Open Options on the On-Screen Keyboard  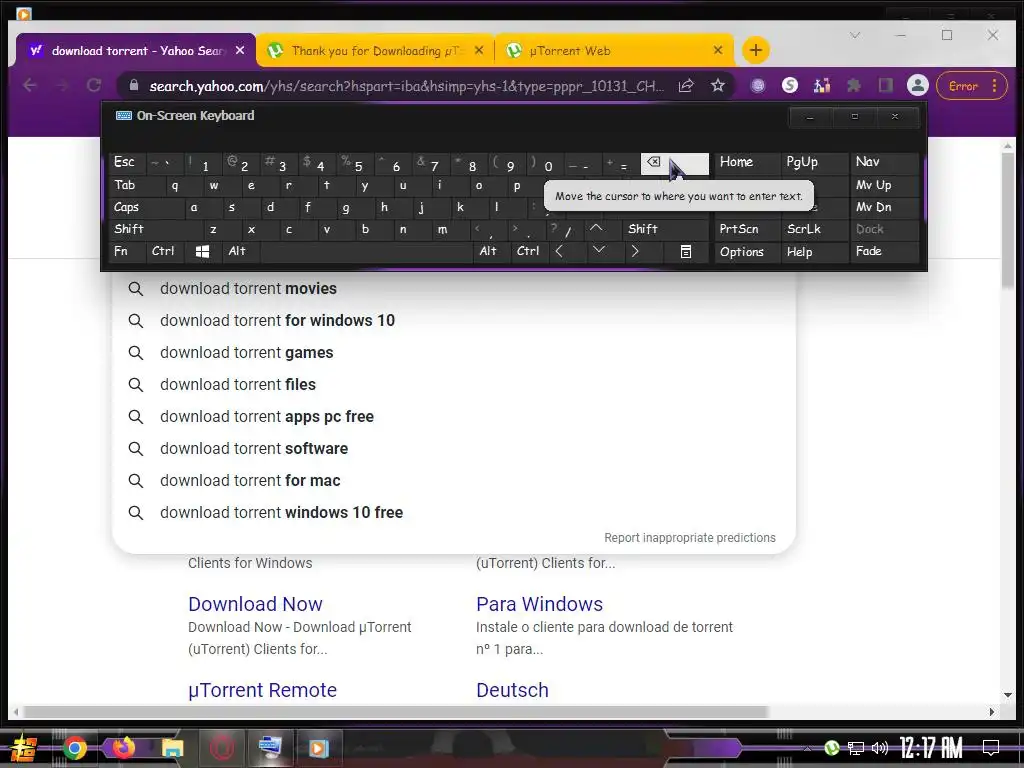[x=746, y=251]
